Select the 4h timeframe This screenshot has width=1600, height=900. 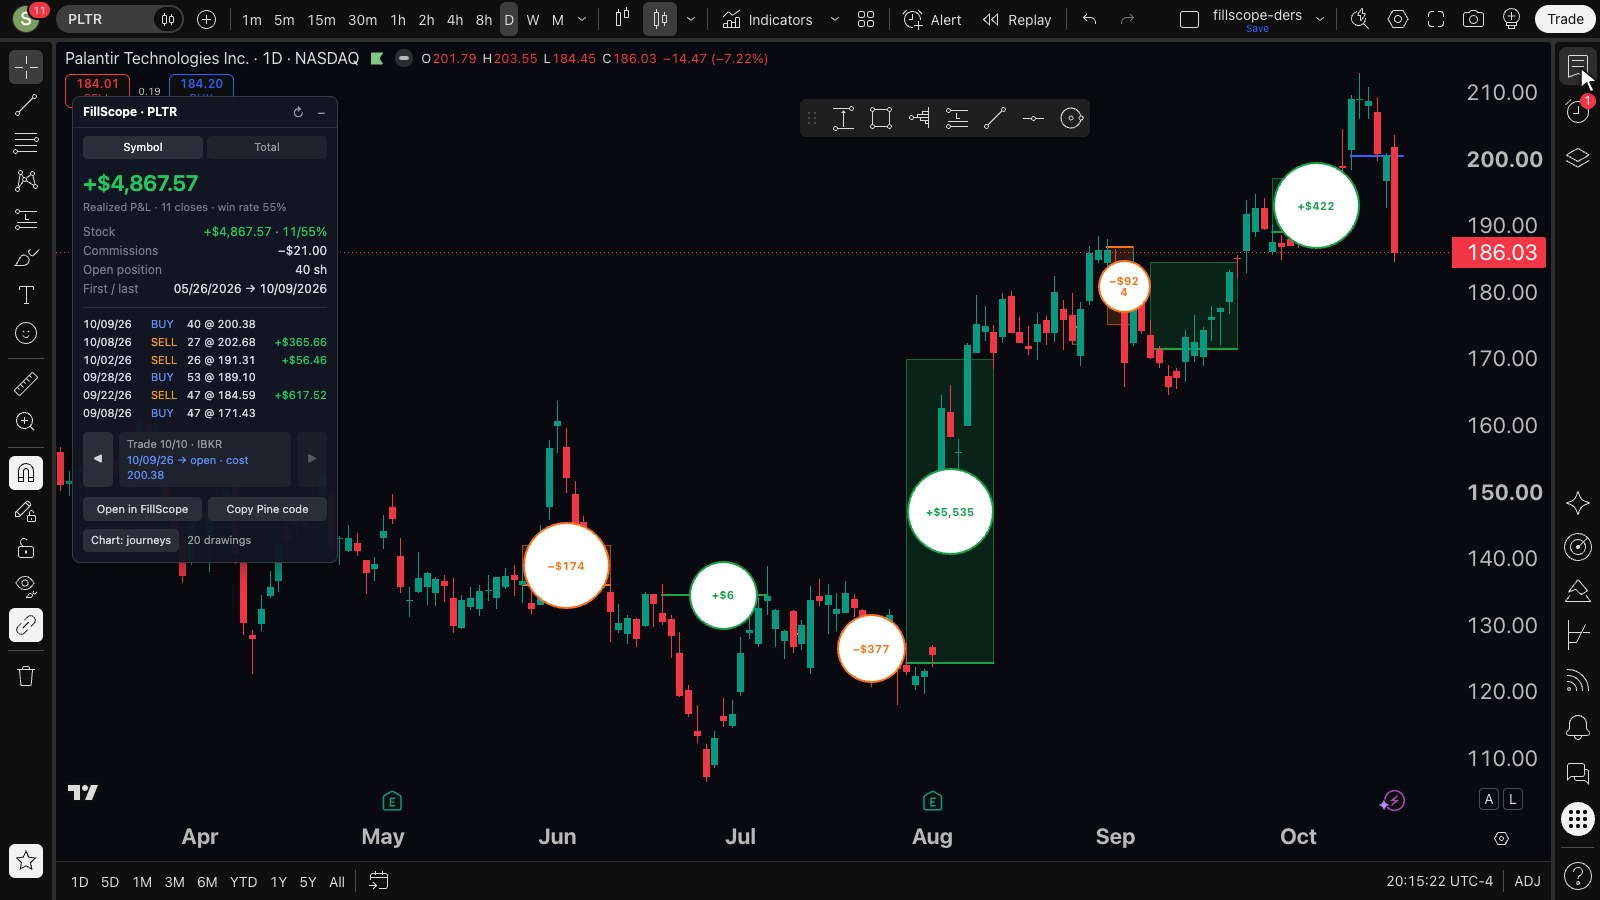pos(455,20)
